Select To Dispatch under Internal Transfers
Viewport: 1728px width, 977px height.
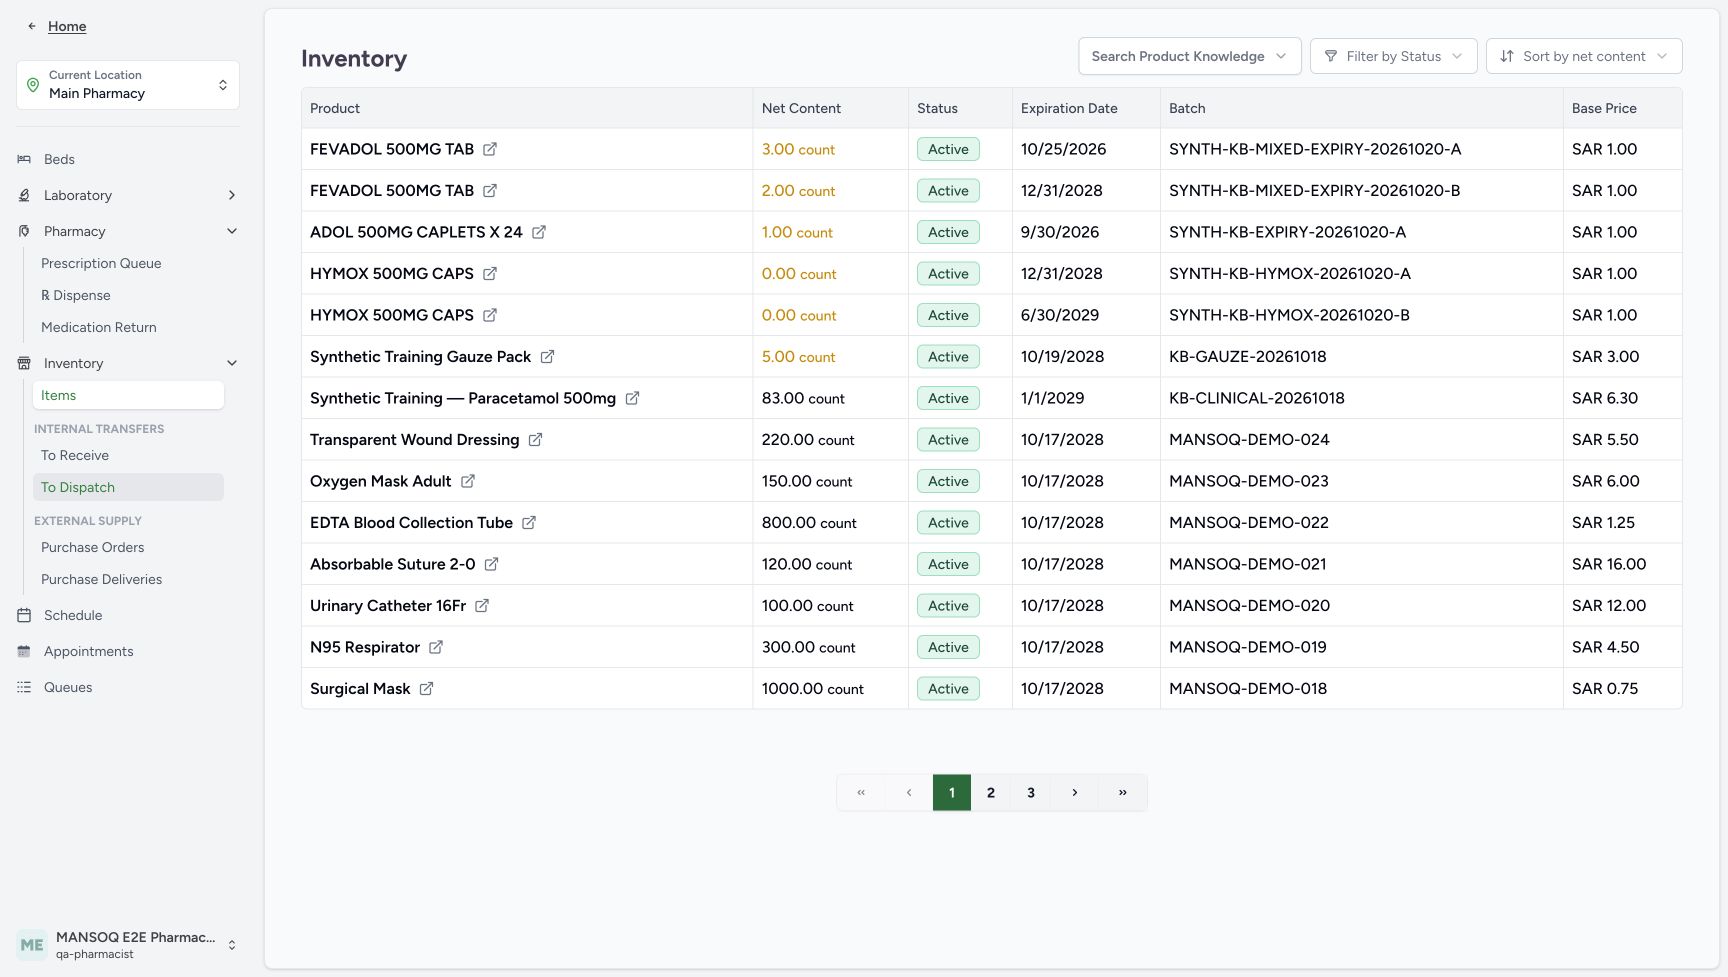point(128,487)
